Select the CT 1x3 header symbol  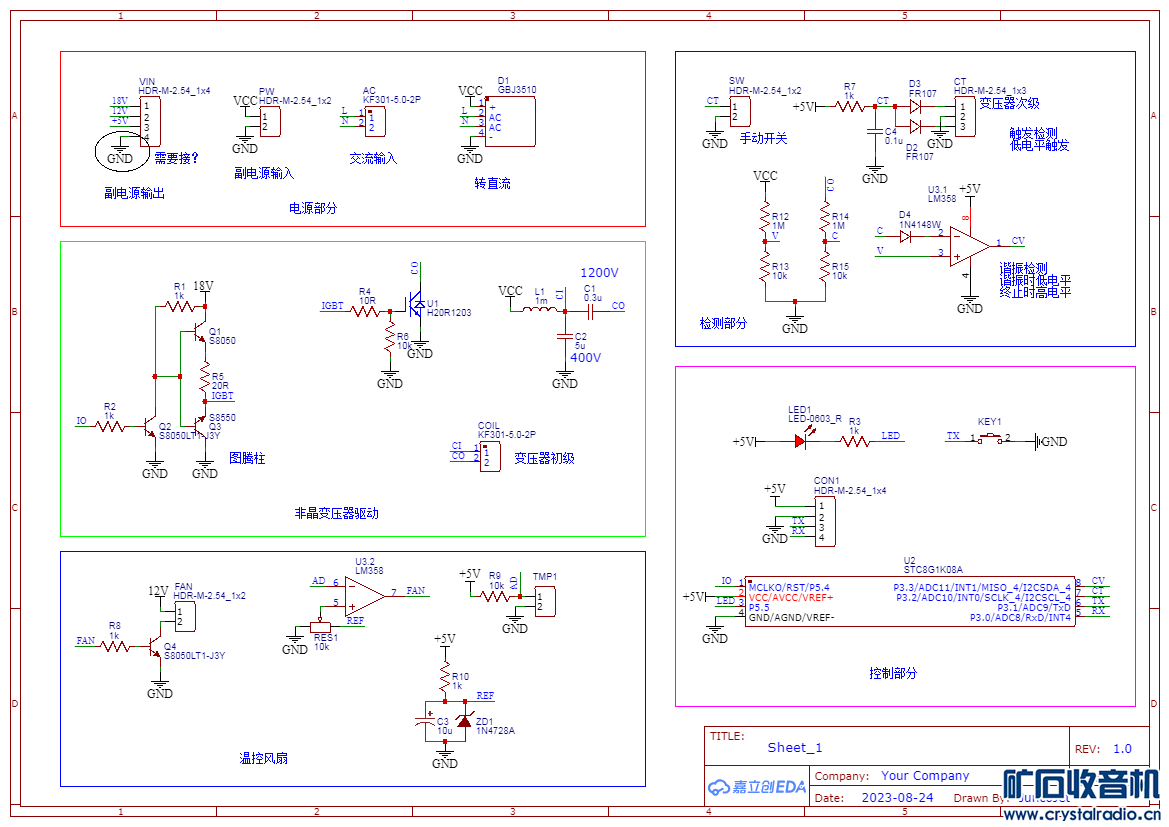(965, 117)
